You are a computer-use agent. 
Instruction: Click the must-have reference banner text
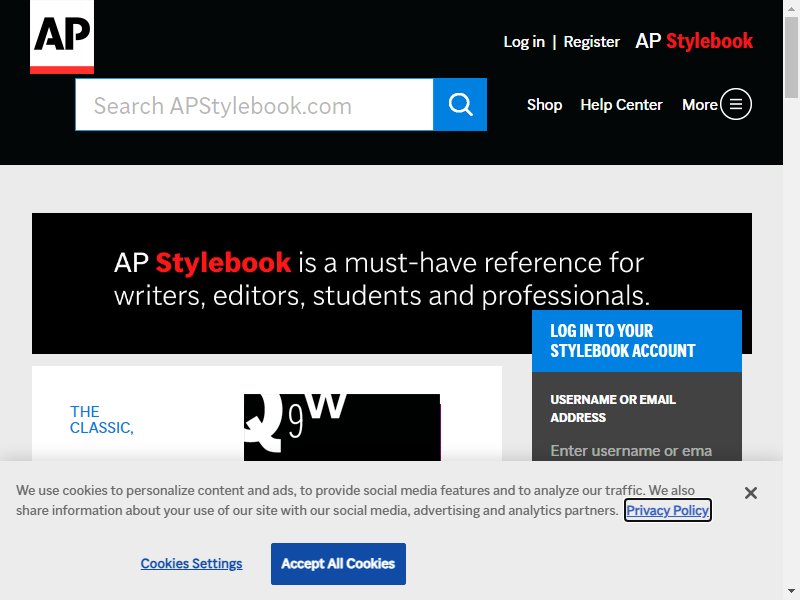[382, 279]
